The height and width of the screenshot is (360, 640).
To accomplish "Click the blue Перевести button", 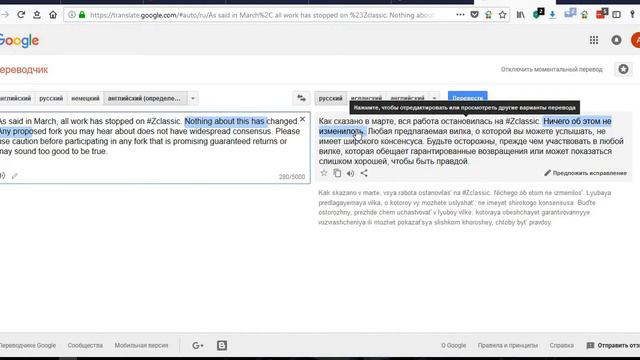I will [467, 97].
